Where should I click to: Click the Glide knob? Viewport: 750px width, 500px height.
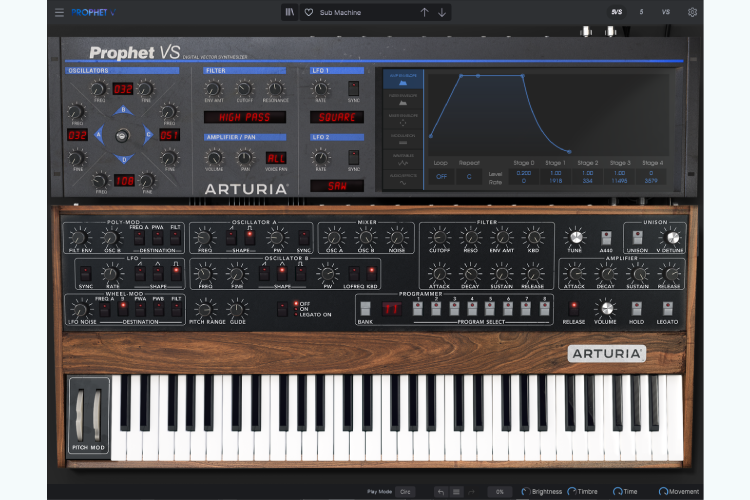click(x=237, y=309)
